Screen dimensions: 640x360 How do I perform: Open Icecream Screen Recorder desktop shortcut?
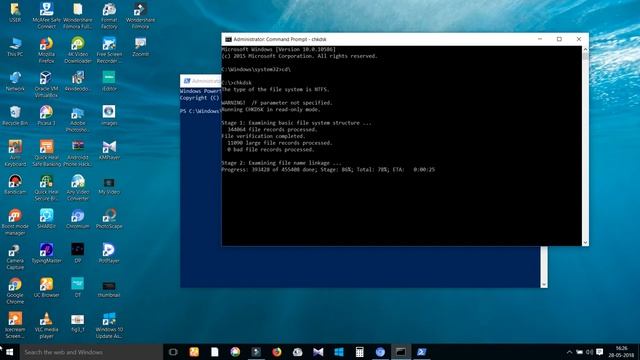pyautogui.click(x=15, y=325)
